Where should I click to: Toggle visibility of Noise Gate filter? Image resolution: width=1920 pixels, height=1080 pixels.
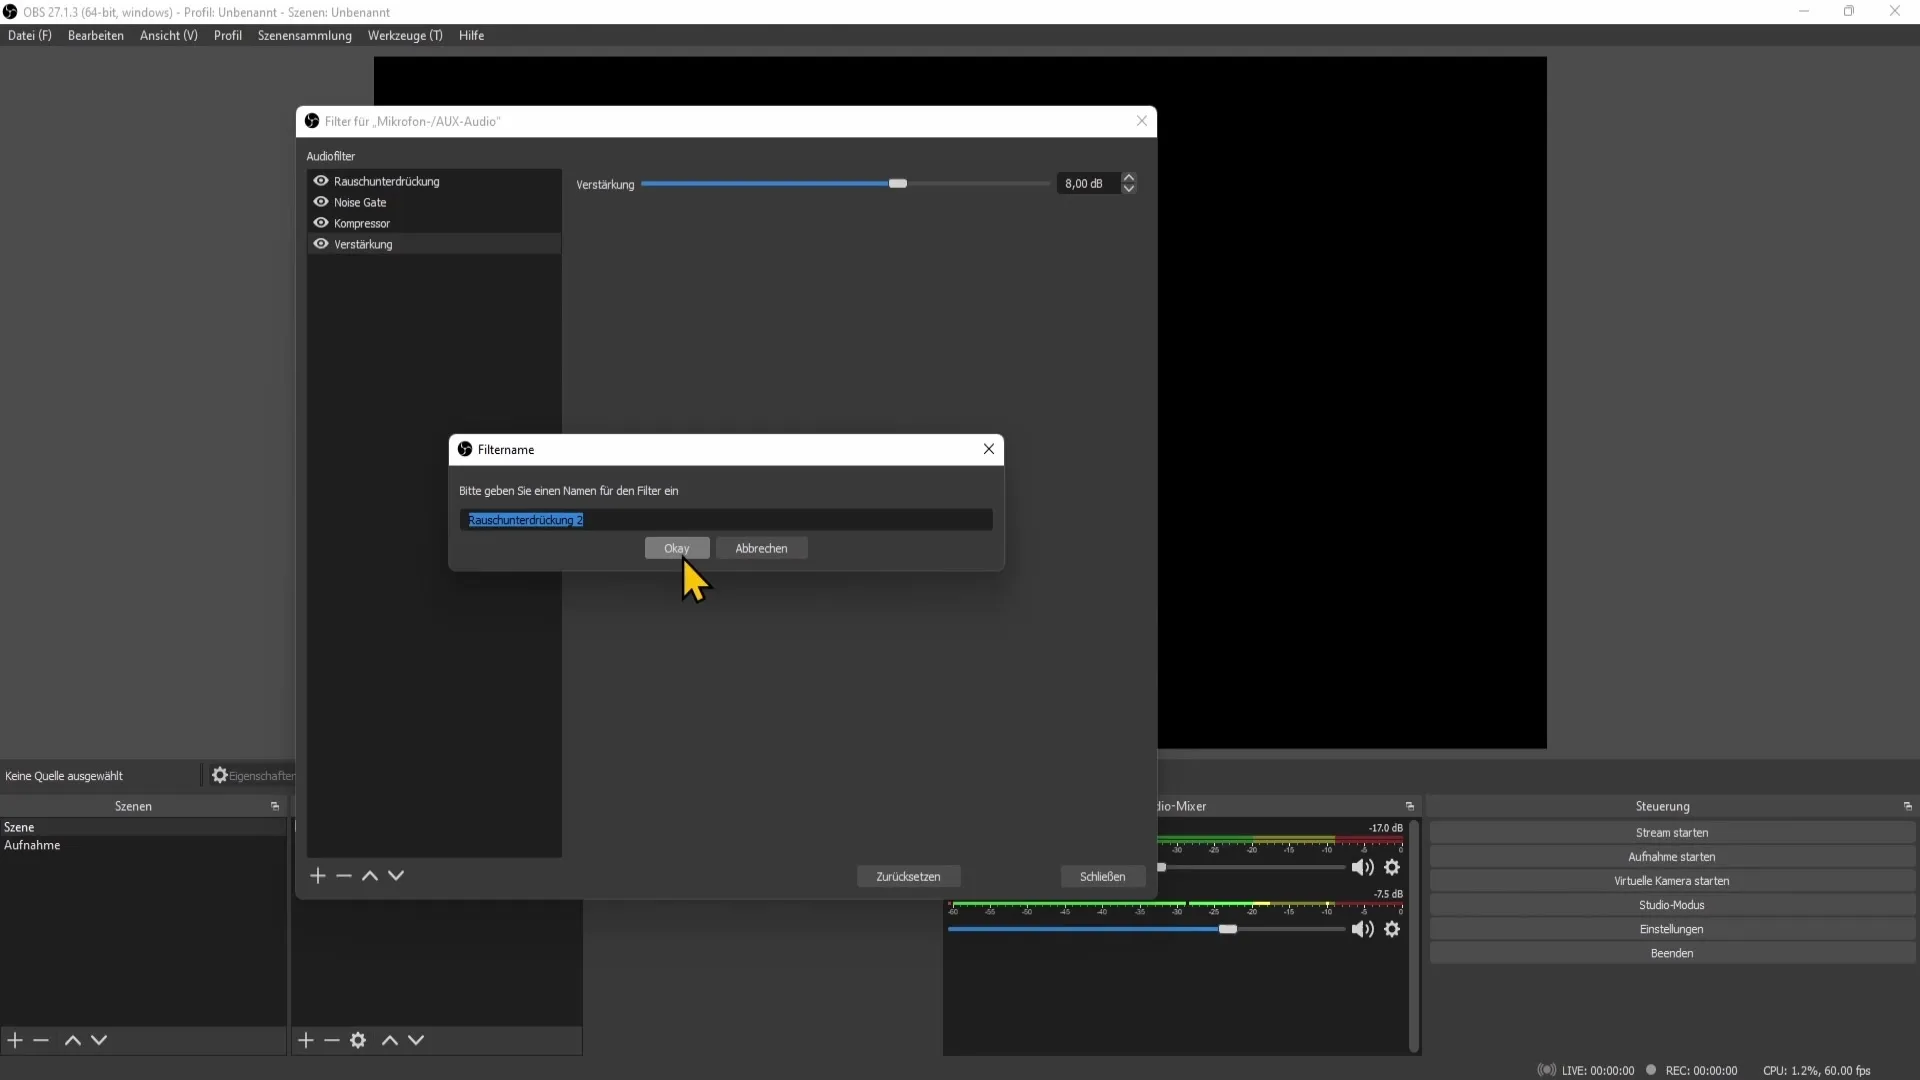[x=321, y=202]
